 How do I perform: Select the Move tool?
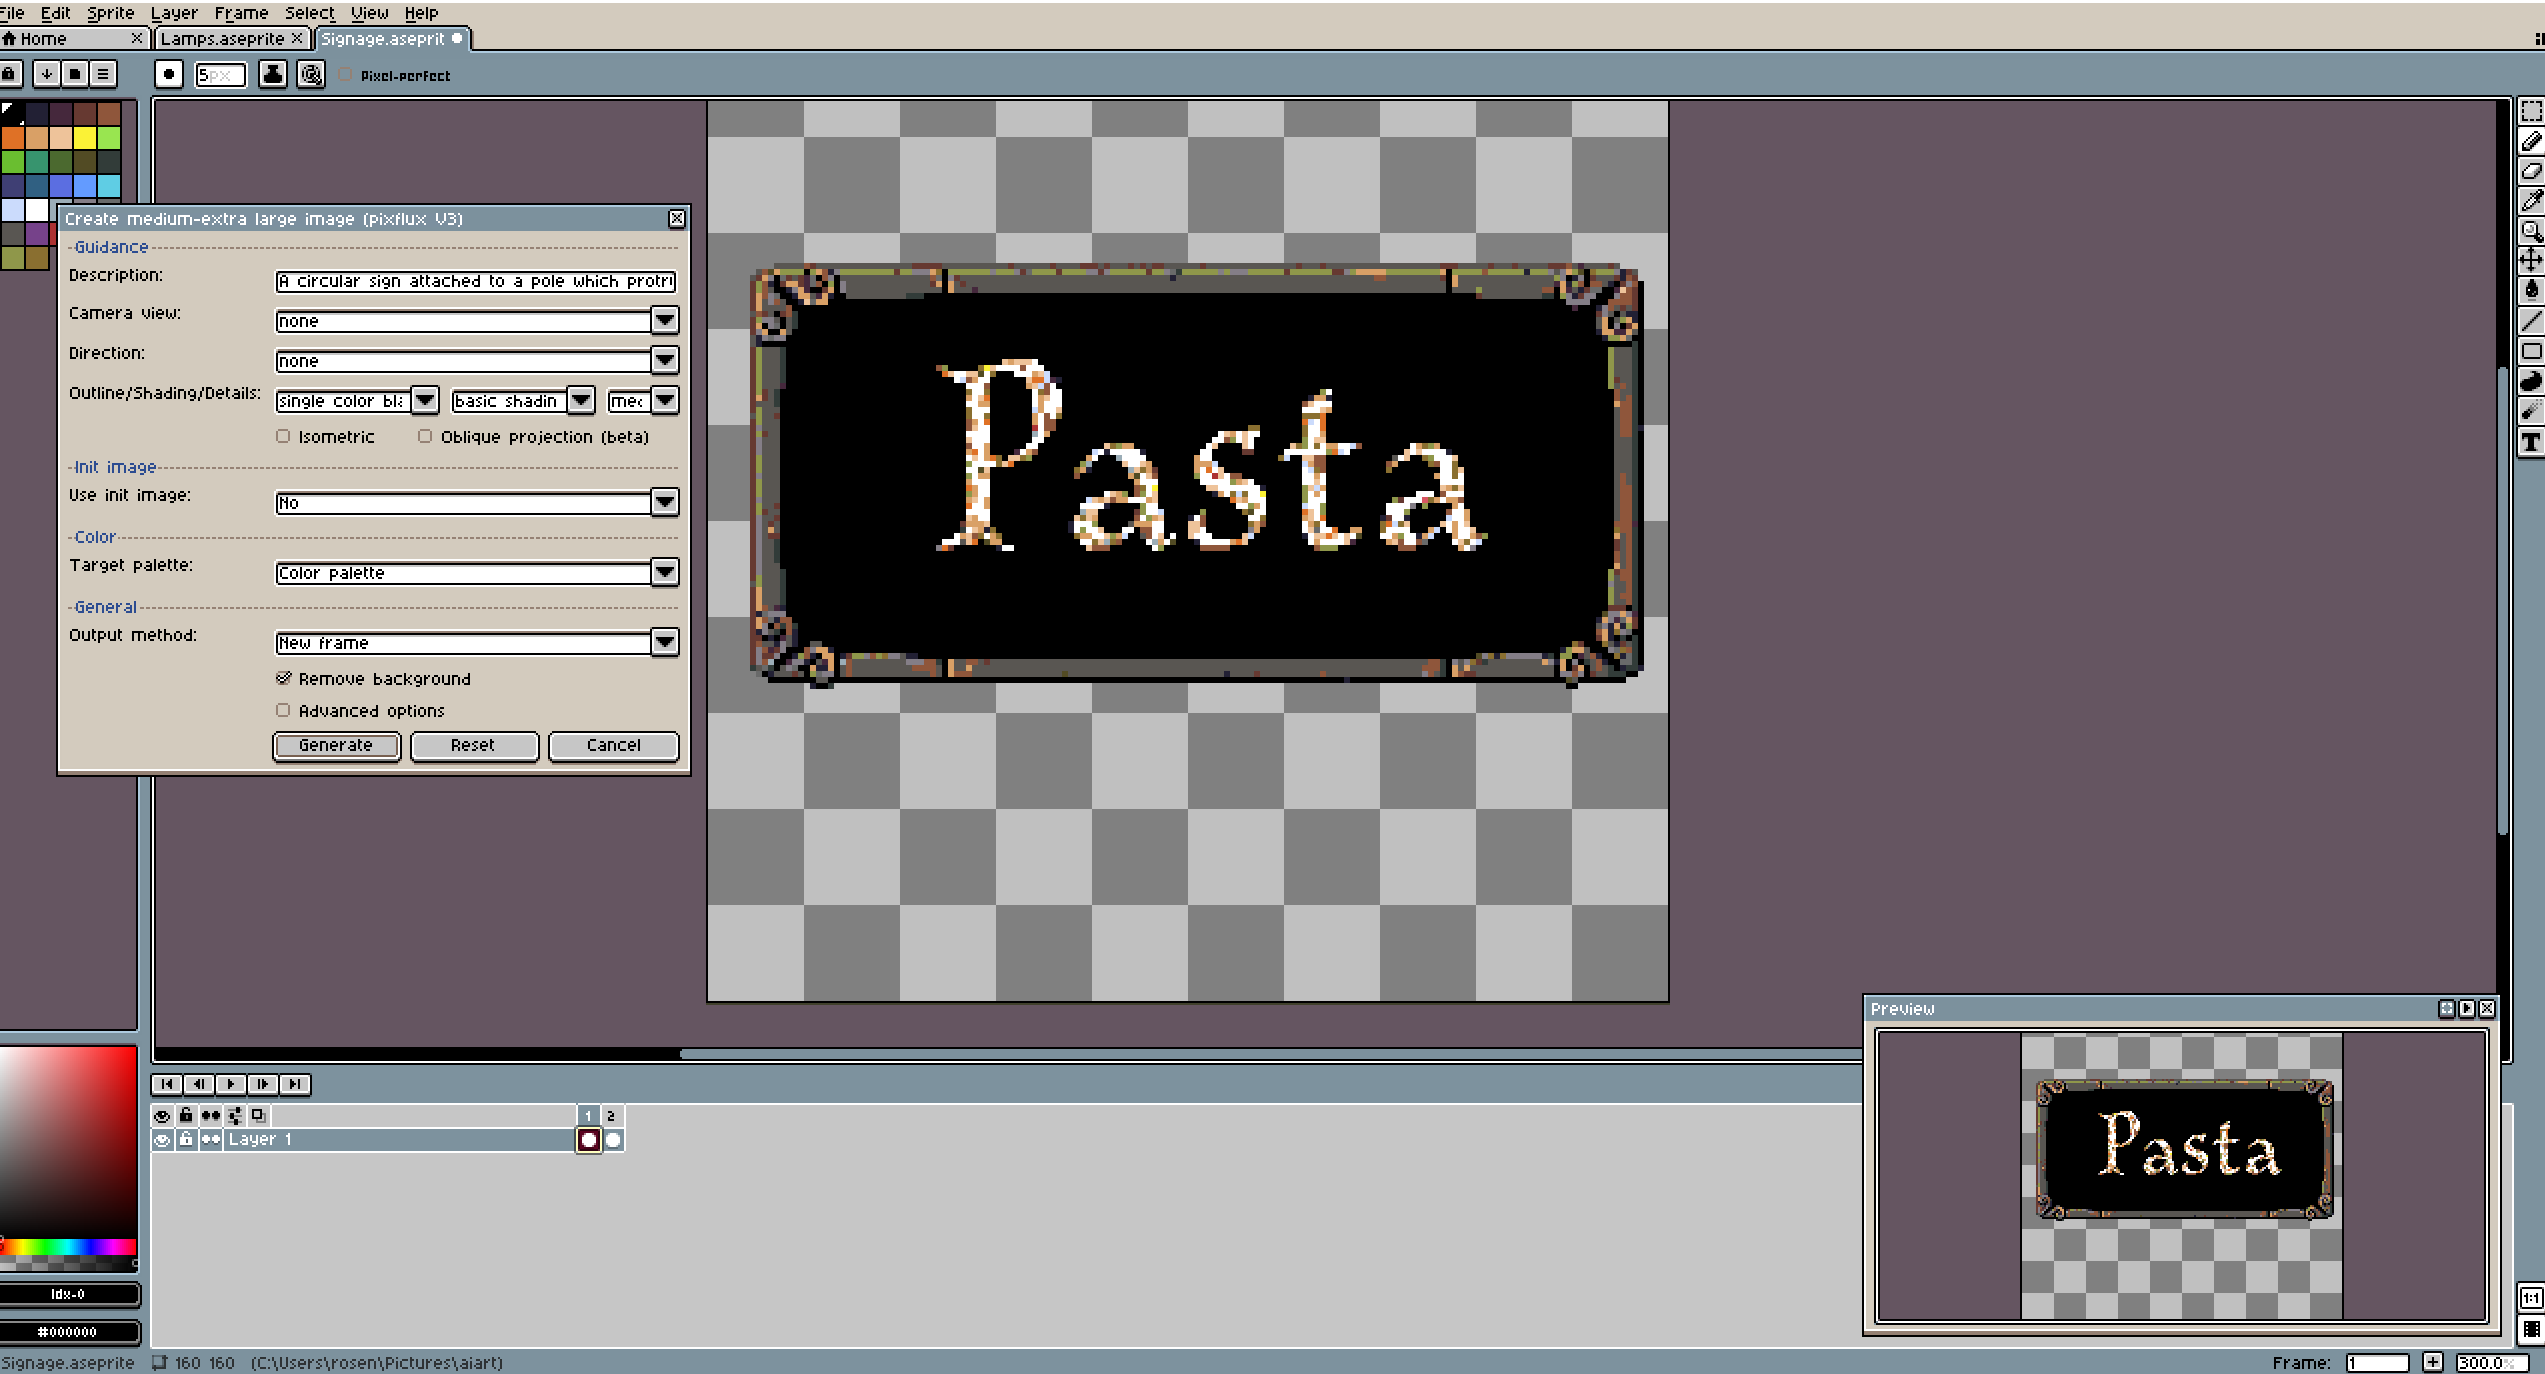pos(2531,260)
